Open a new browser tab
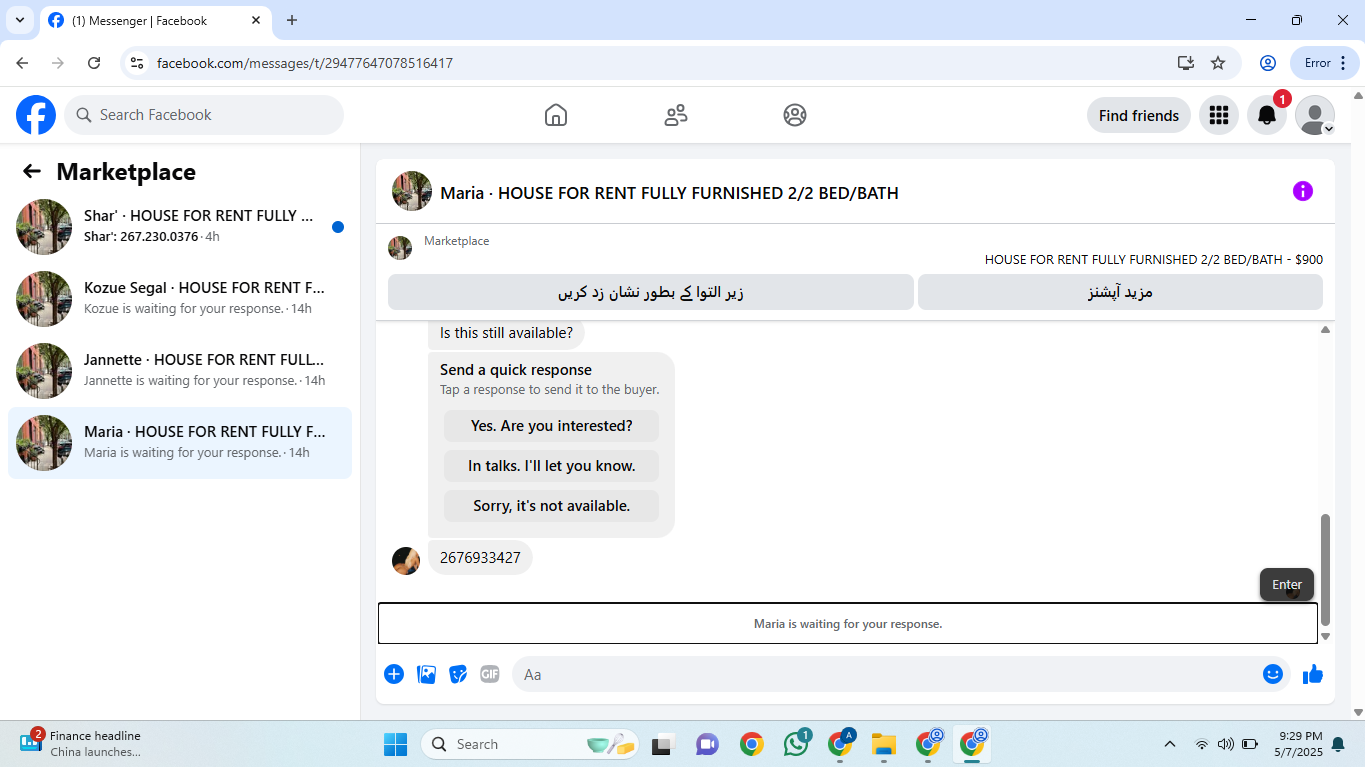Screen dimensions: 1365x767 point(292,20)
